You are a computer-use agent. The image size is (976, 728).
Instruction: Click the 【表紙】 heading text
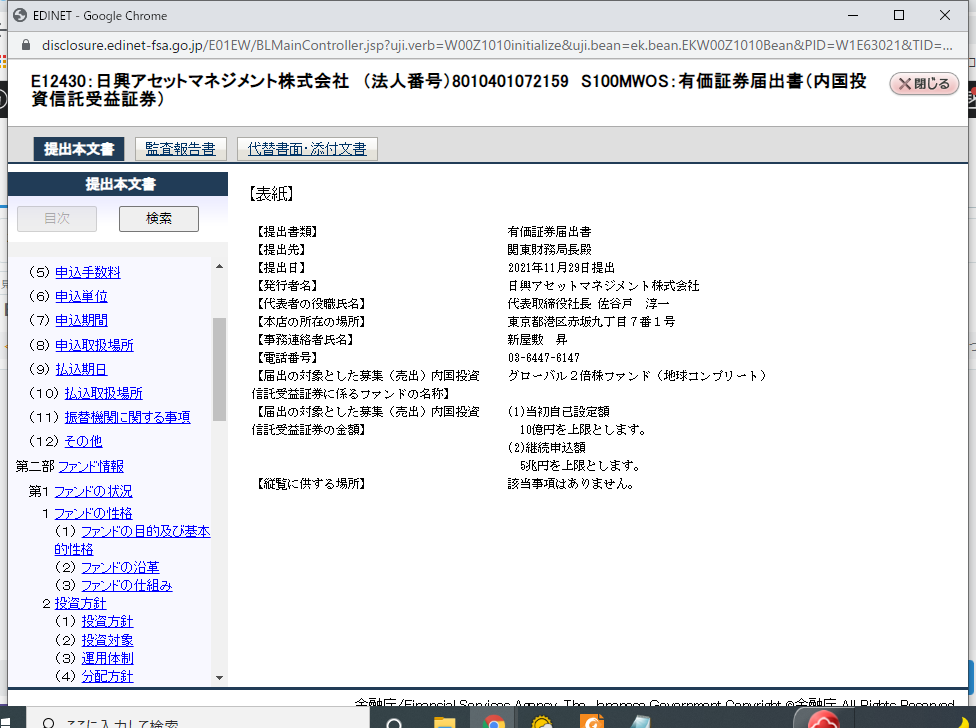(x=271, y=194)
